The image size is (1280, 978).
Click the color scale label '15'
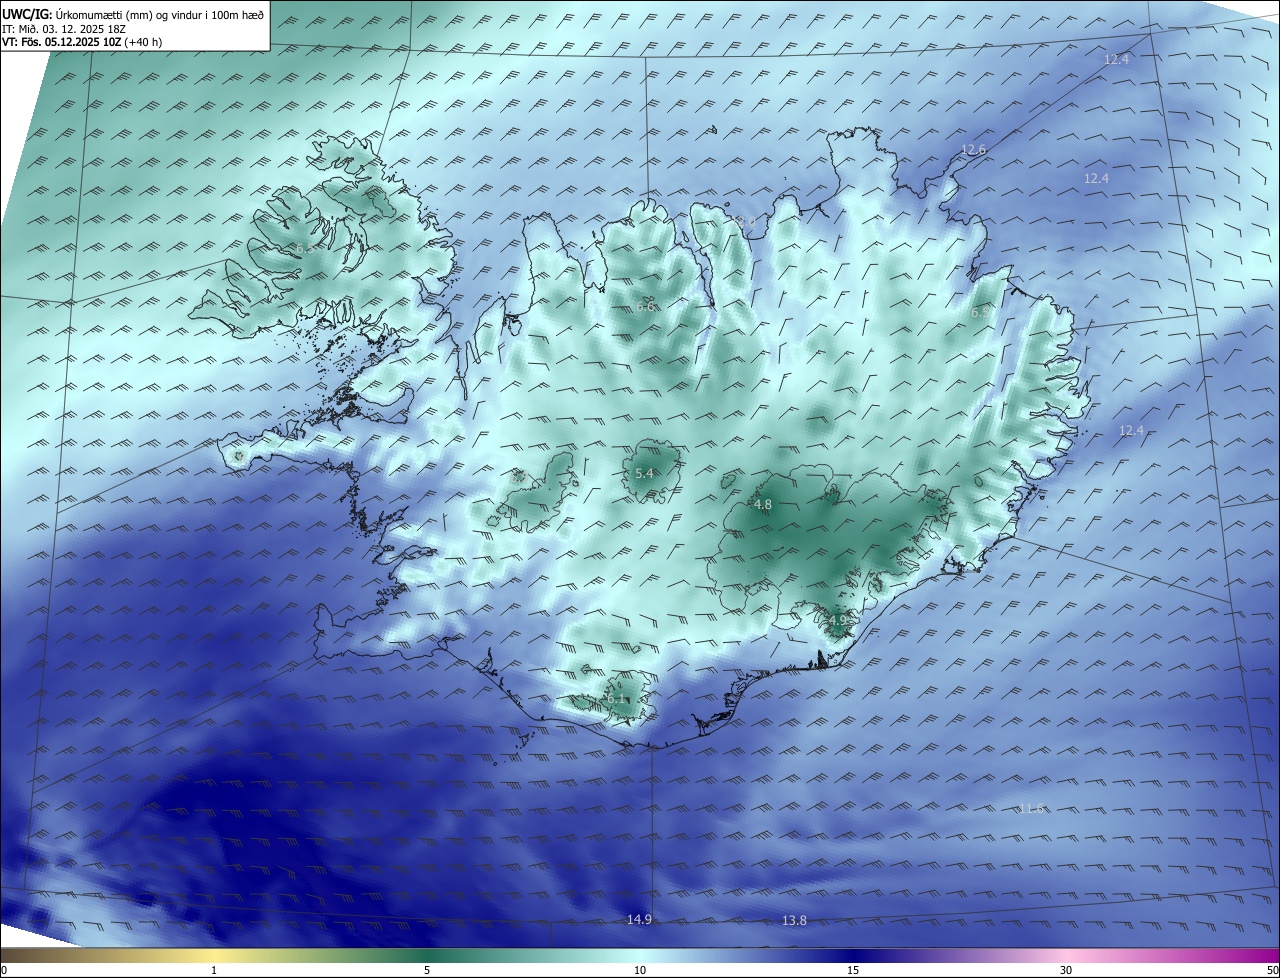[x=853, y=970]
